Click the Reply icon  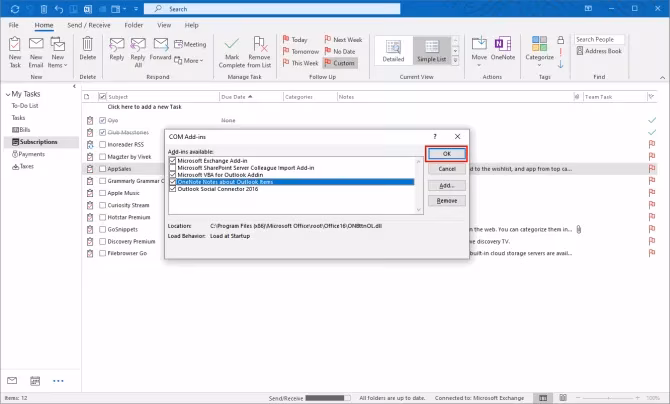(117, 44)
